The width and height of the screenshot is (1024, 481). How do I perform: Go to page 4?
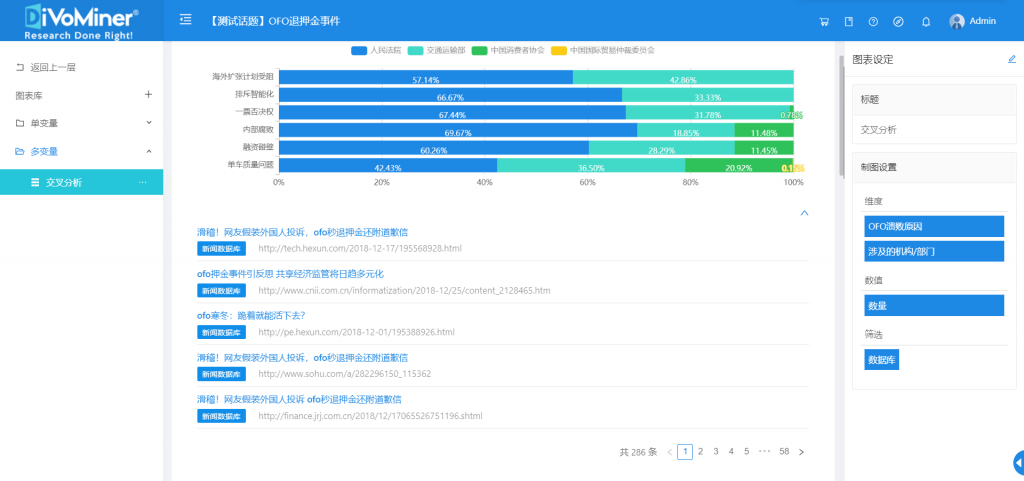[731, 452]
